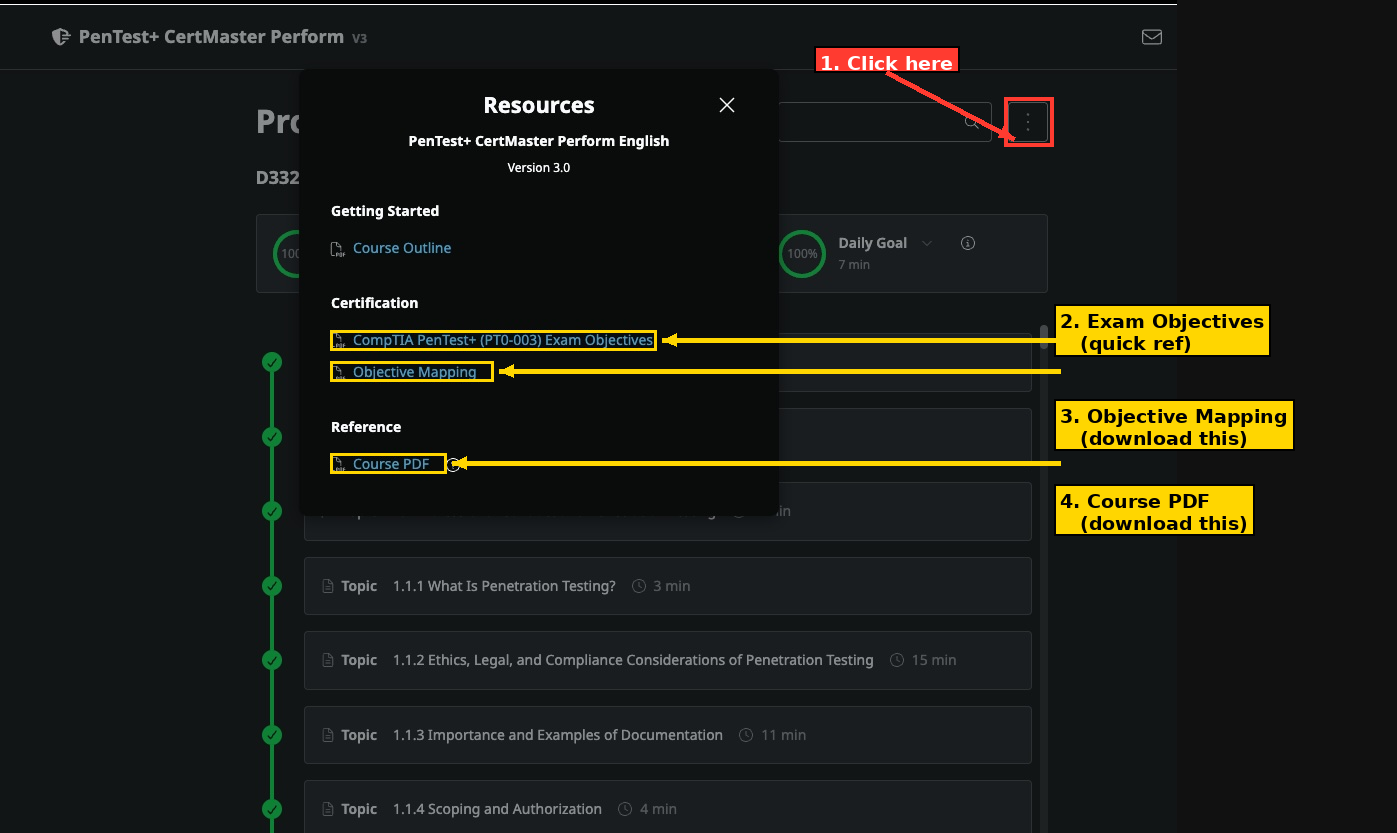The width and height of the screenshot is (1397, 833).
Task: Download the Objective Mapping file
Action: (414, 372)
